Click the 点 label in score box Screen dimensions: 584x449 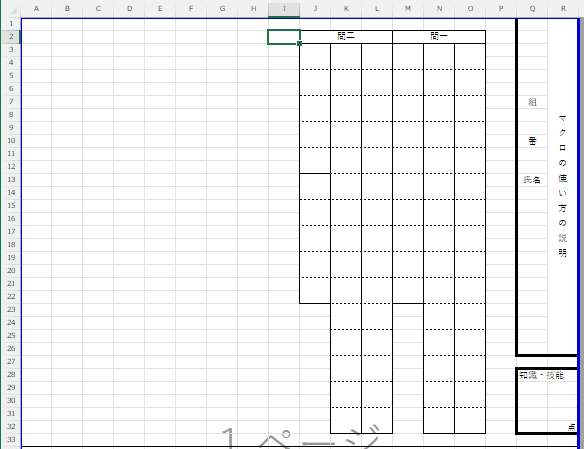click(571, 427)
